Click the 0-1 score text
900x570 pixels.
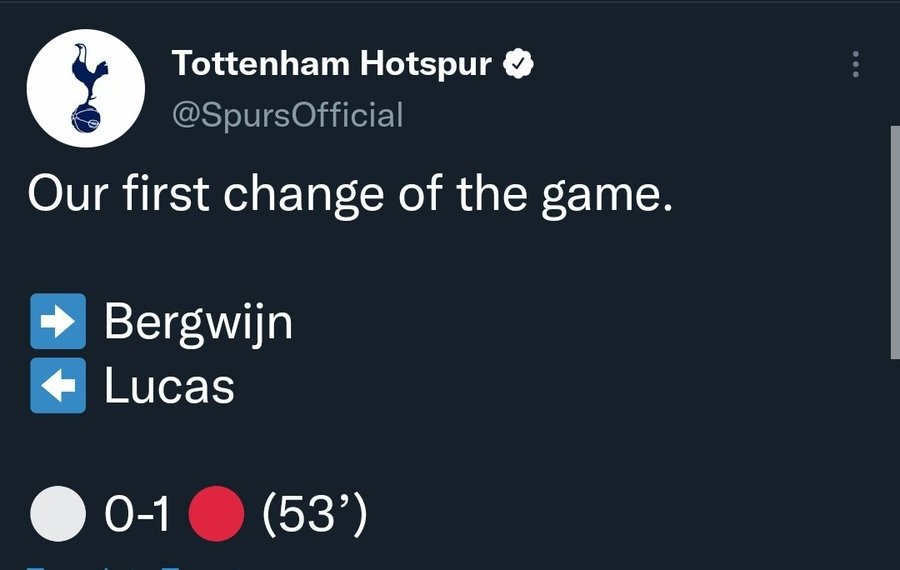[137, 514]
